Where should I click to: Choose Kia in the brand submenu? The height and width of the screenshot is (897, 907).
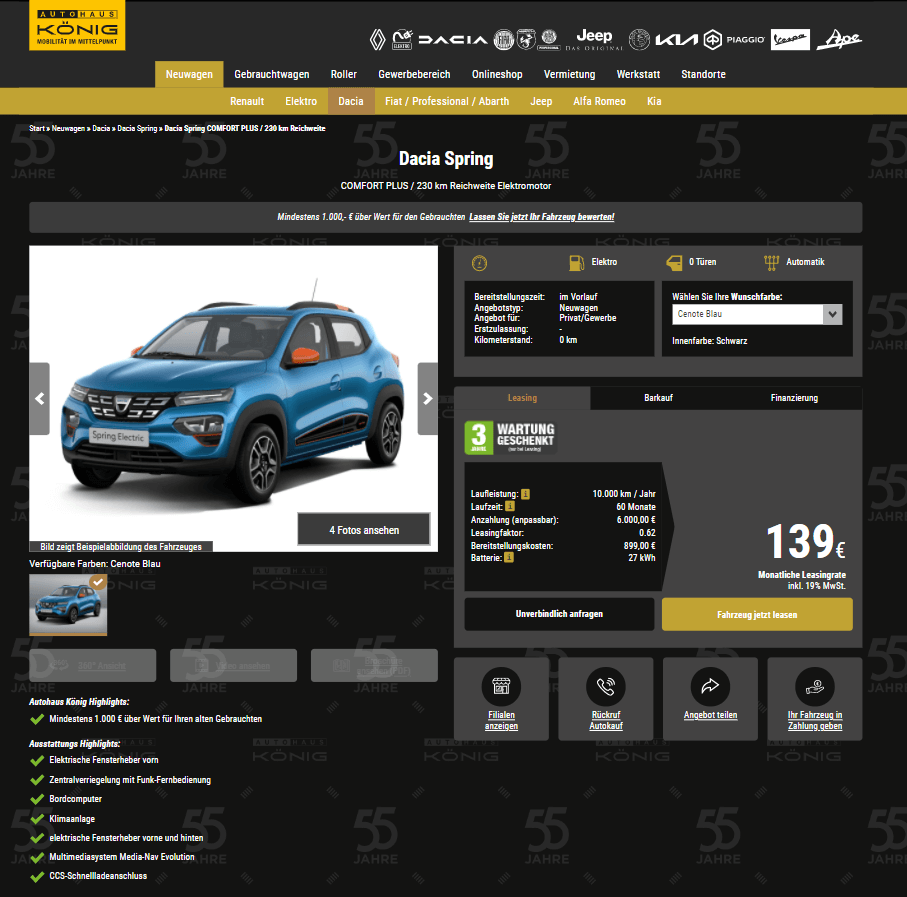pyautogui.click(x=654, y=101)
